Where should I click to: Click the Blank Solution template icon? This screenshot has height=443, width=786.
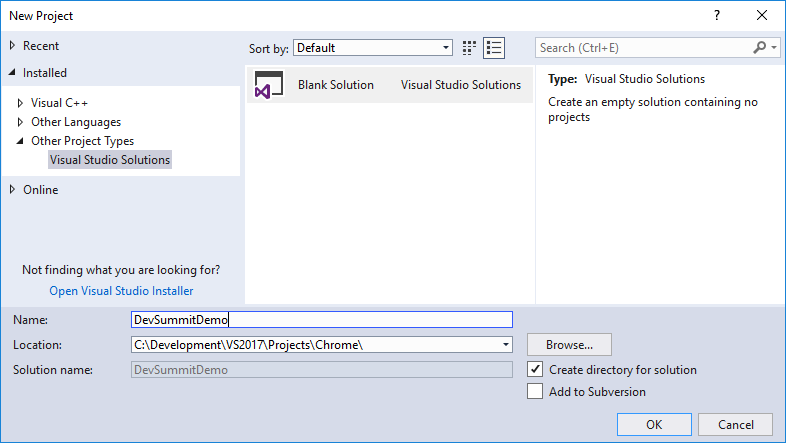pos(269,85)
